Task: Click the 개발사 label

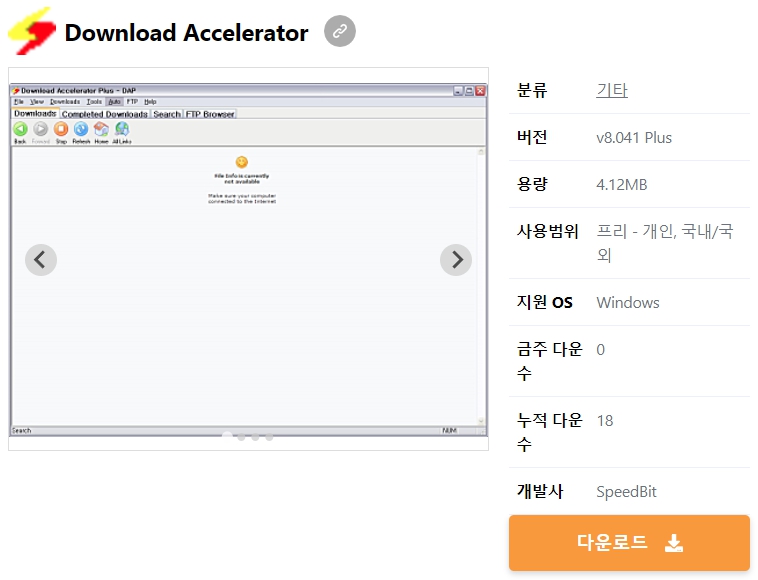Action: [x=540, y=491]
